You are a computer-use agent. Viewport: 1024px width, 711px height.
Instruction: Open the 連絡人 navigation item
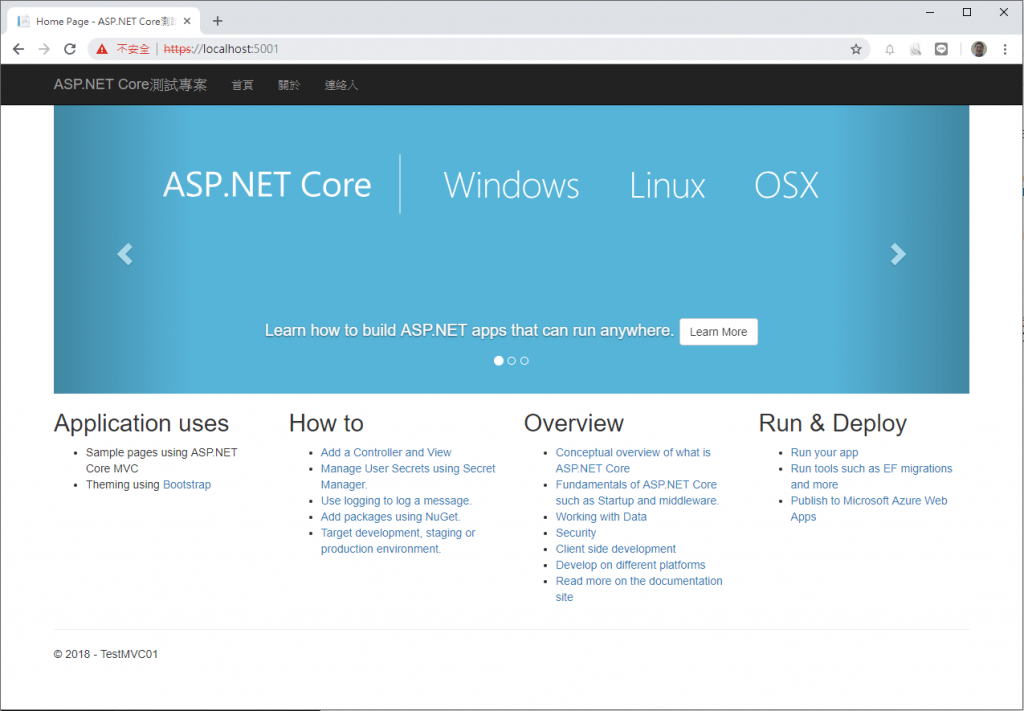[x=341, y=85]
